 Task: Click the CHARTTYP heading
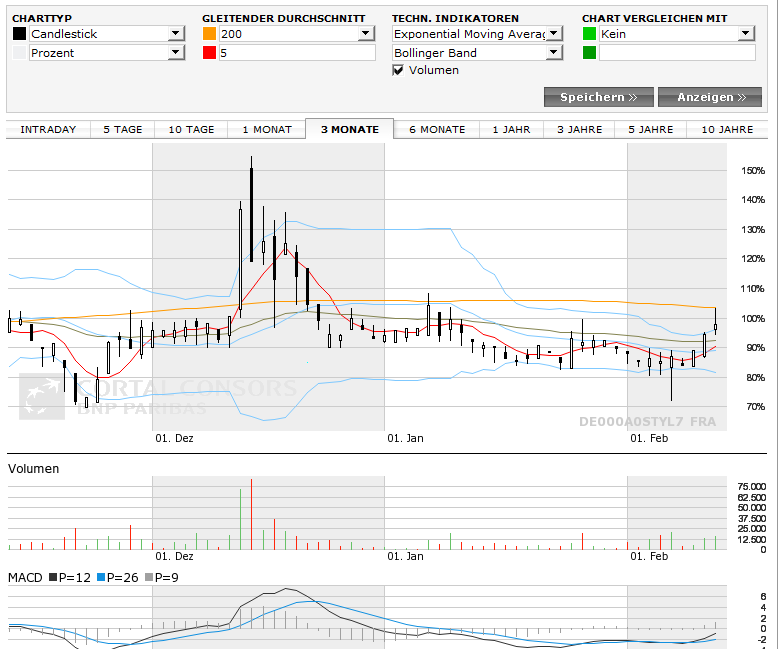(42, 18)
